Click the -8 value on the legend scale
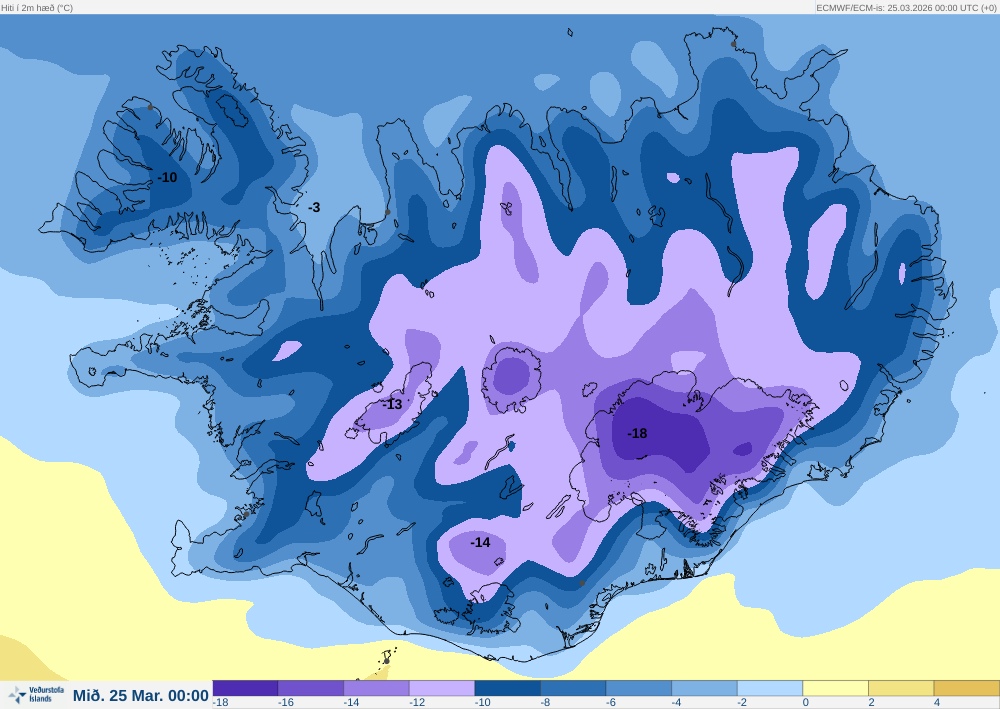Image resolution: width=1000 pixels, height=709 pixels. point(546,703)
